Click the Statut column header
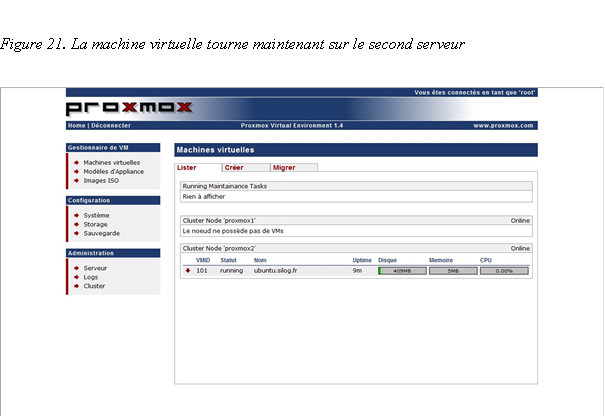 pyautogui.click(x=228, y=260)
